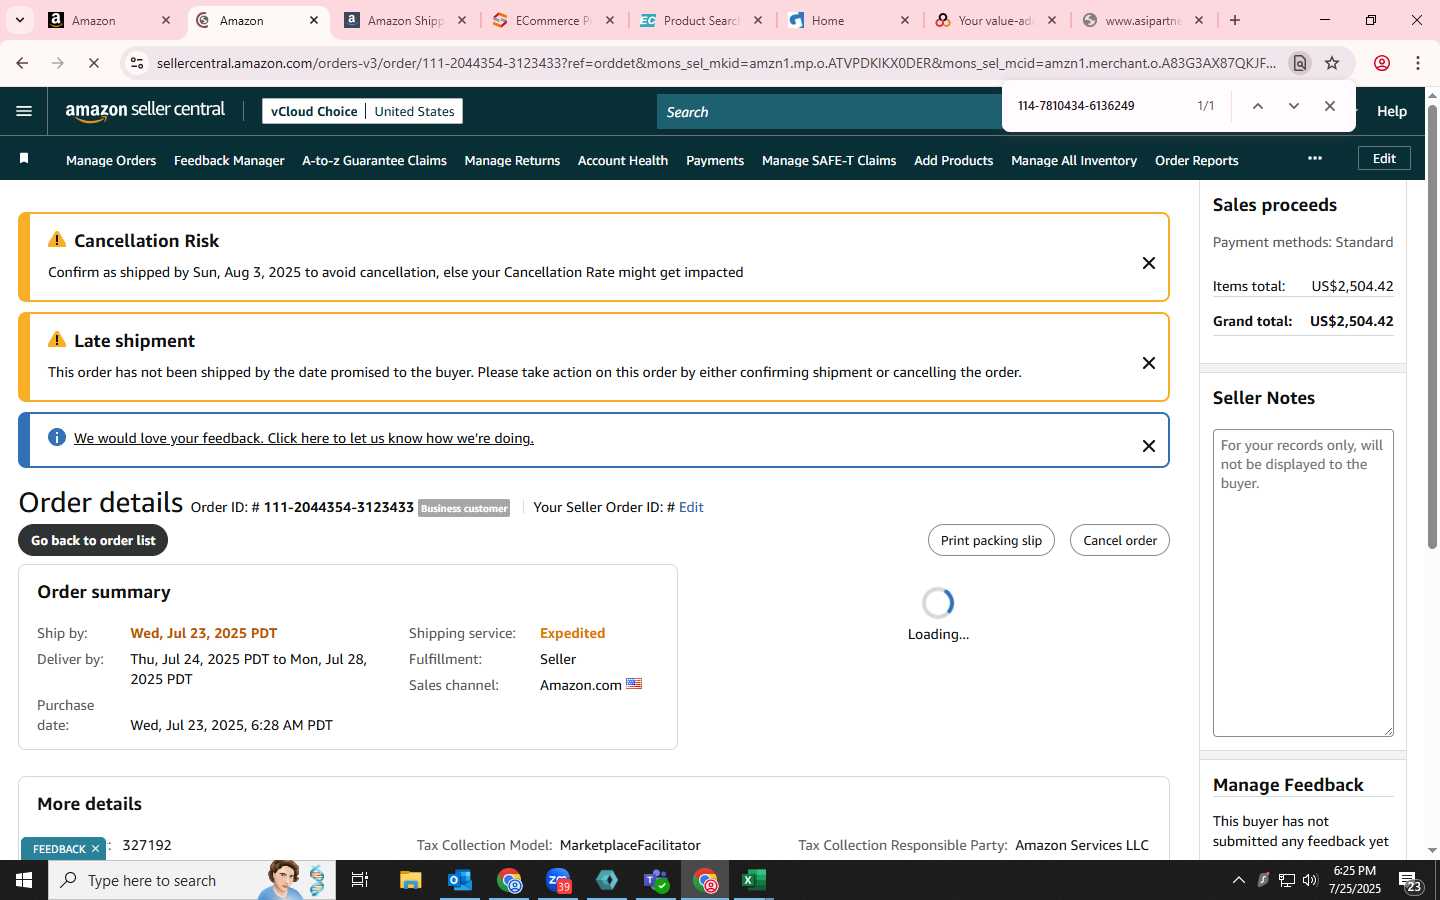
Task: Open a new browser tab
Action: (1235, 20)
